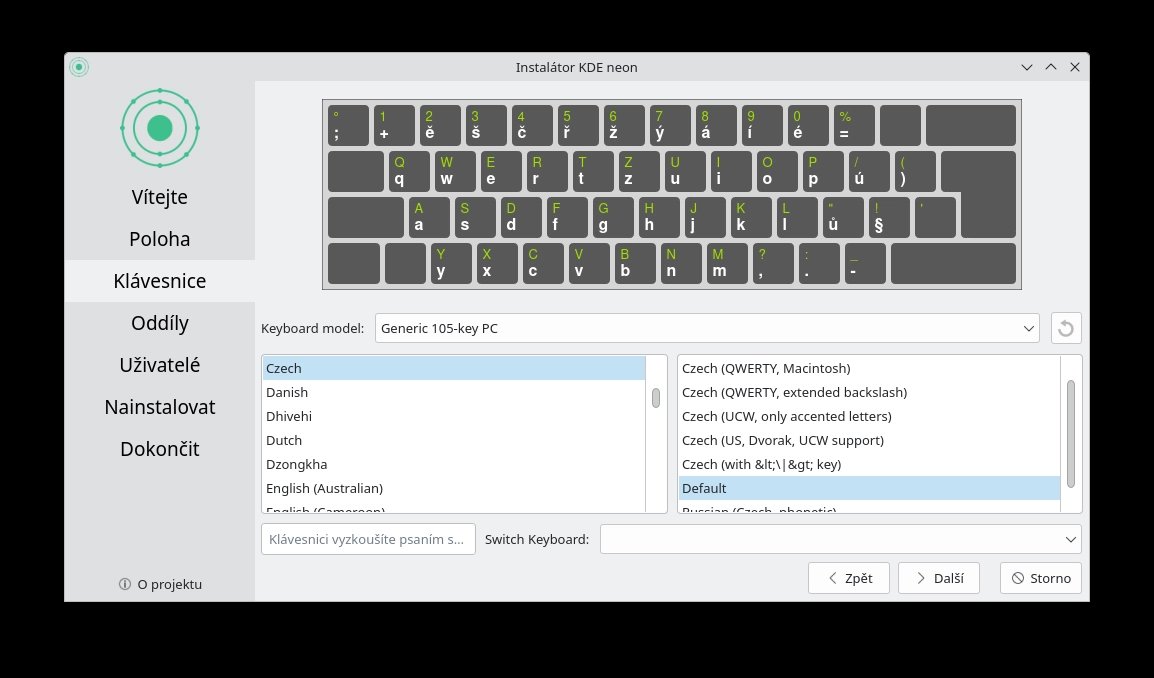Click the ů key in keyboard preview

[x=843, y=217]
